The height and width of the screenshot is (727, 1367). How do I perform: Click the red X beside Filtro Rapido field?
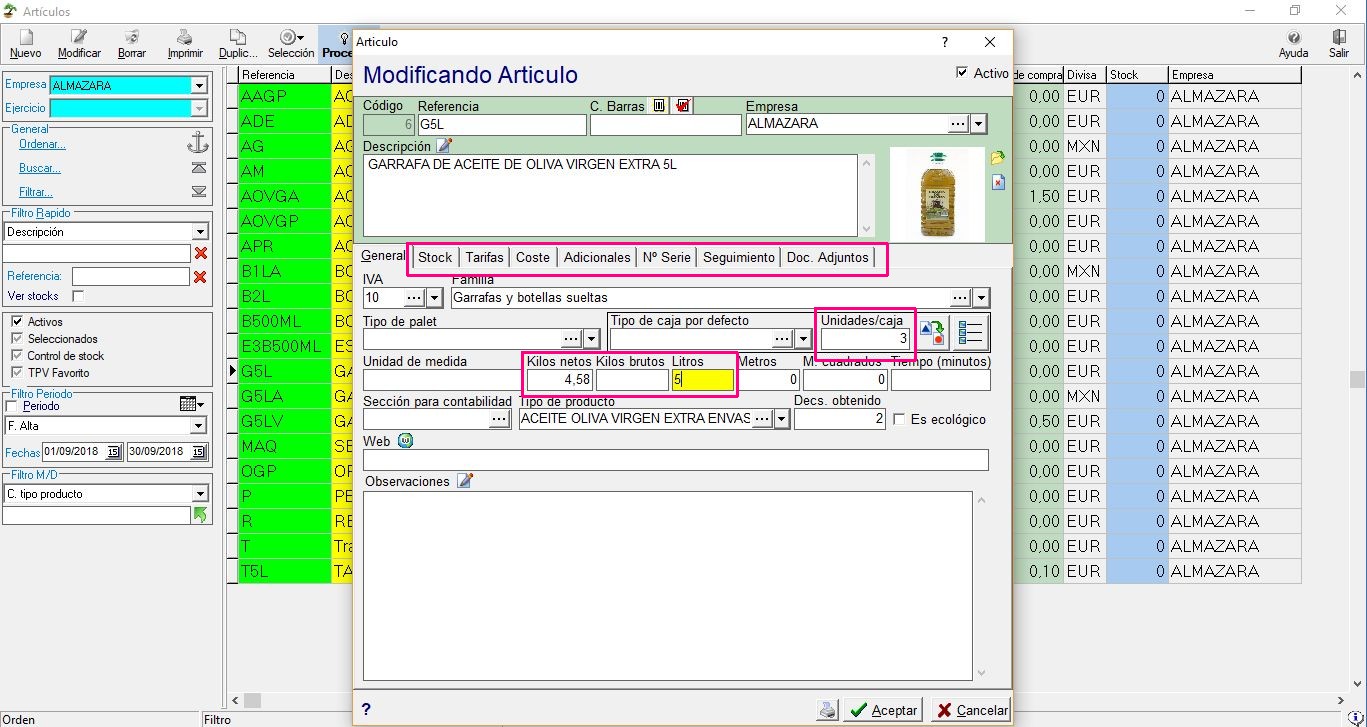pyautogui.click(x=200, y=254)
